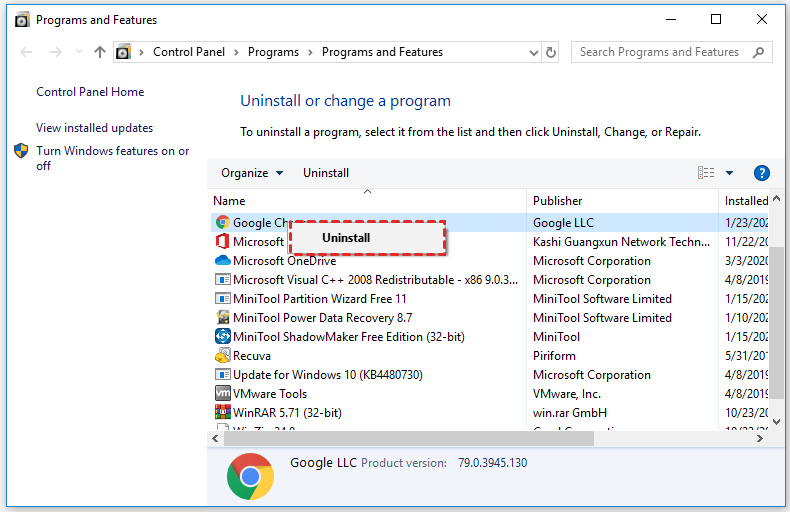Open View installed updates link
The width and height of the screenshot is (790, 512).
click(x=94, y=128)
